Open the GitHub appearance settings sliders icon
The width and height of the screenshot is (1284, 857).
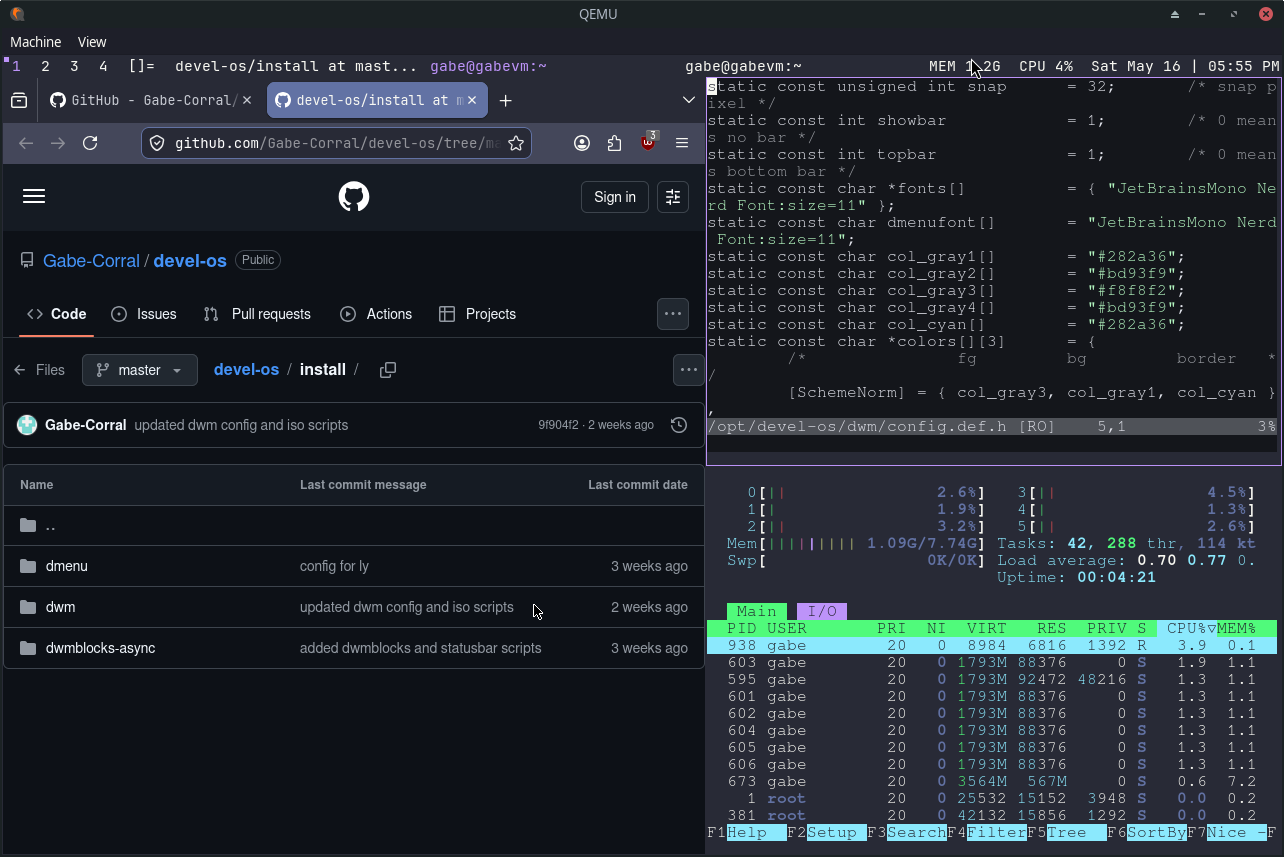pyautogui.click(x=673, y=197)
